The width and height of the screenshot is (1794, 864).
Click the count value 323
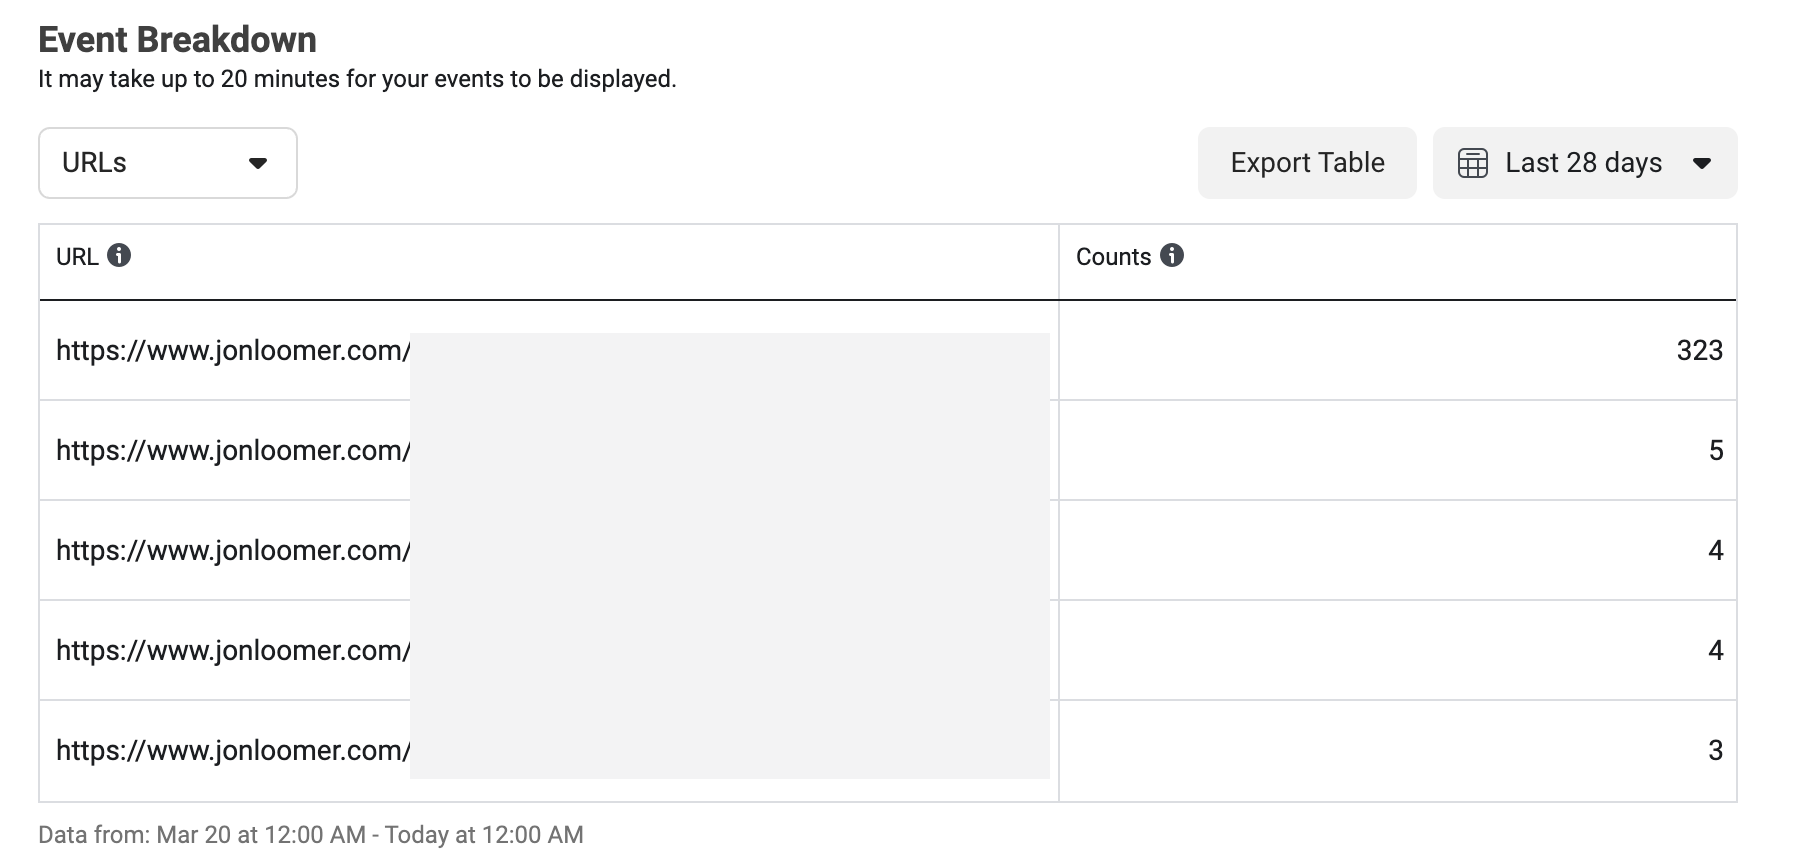click(x=1699, y=350)
